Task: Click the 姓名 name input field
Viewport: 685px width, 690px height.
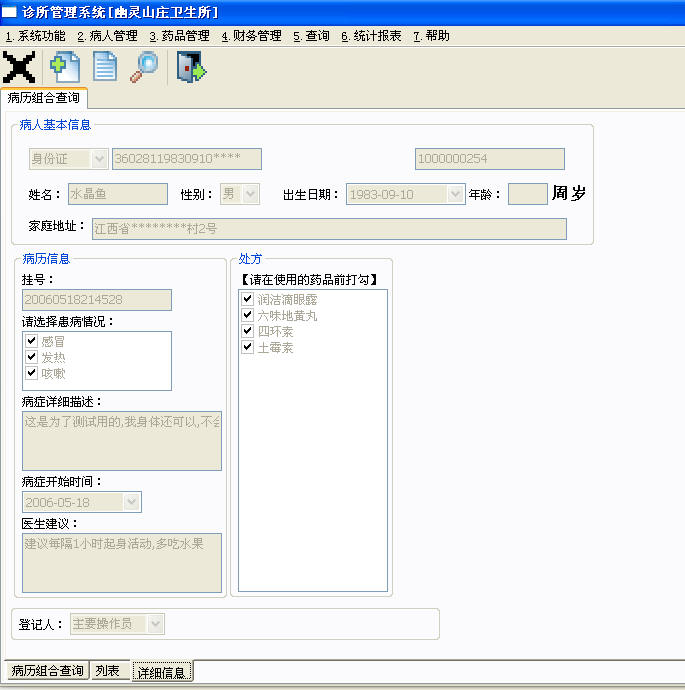Action: tap(118, 194)
